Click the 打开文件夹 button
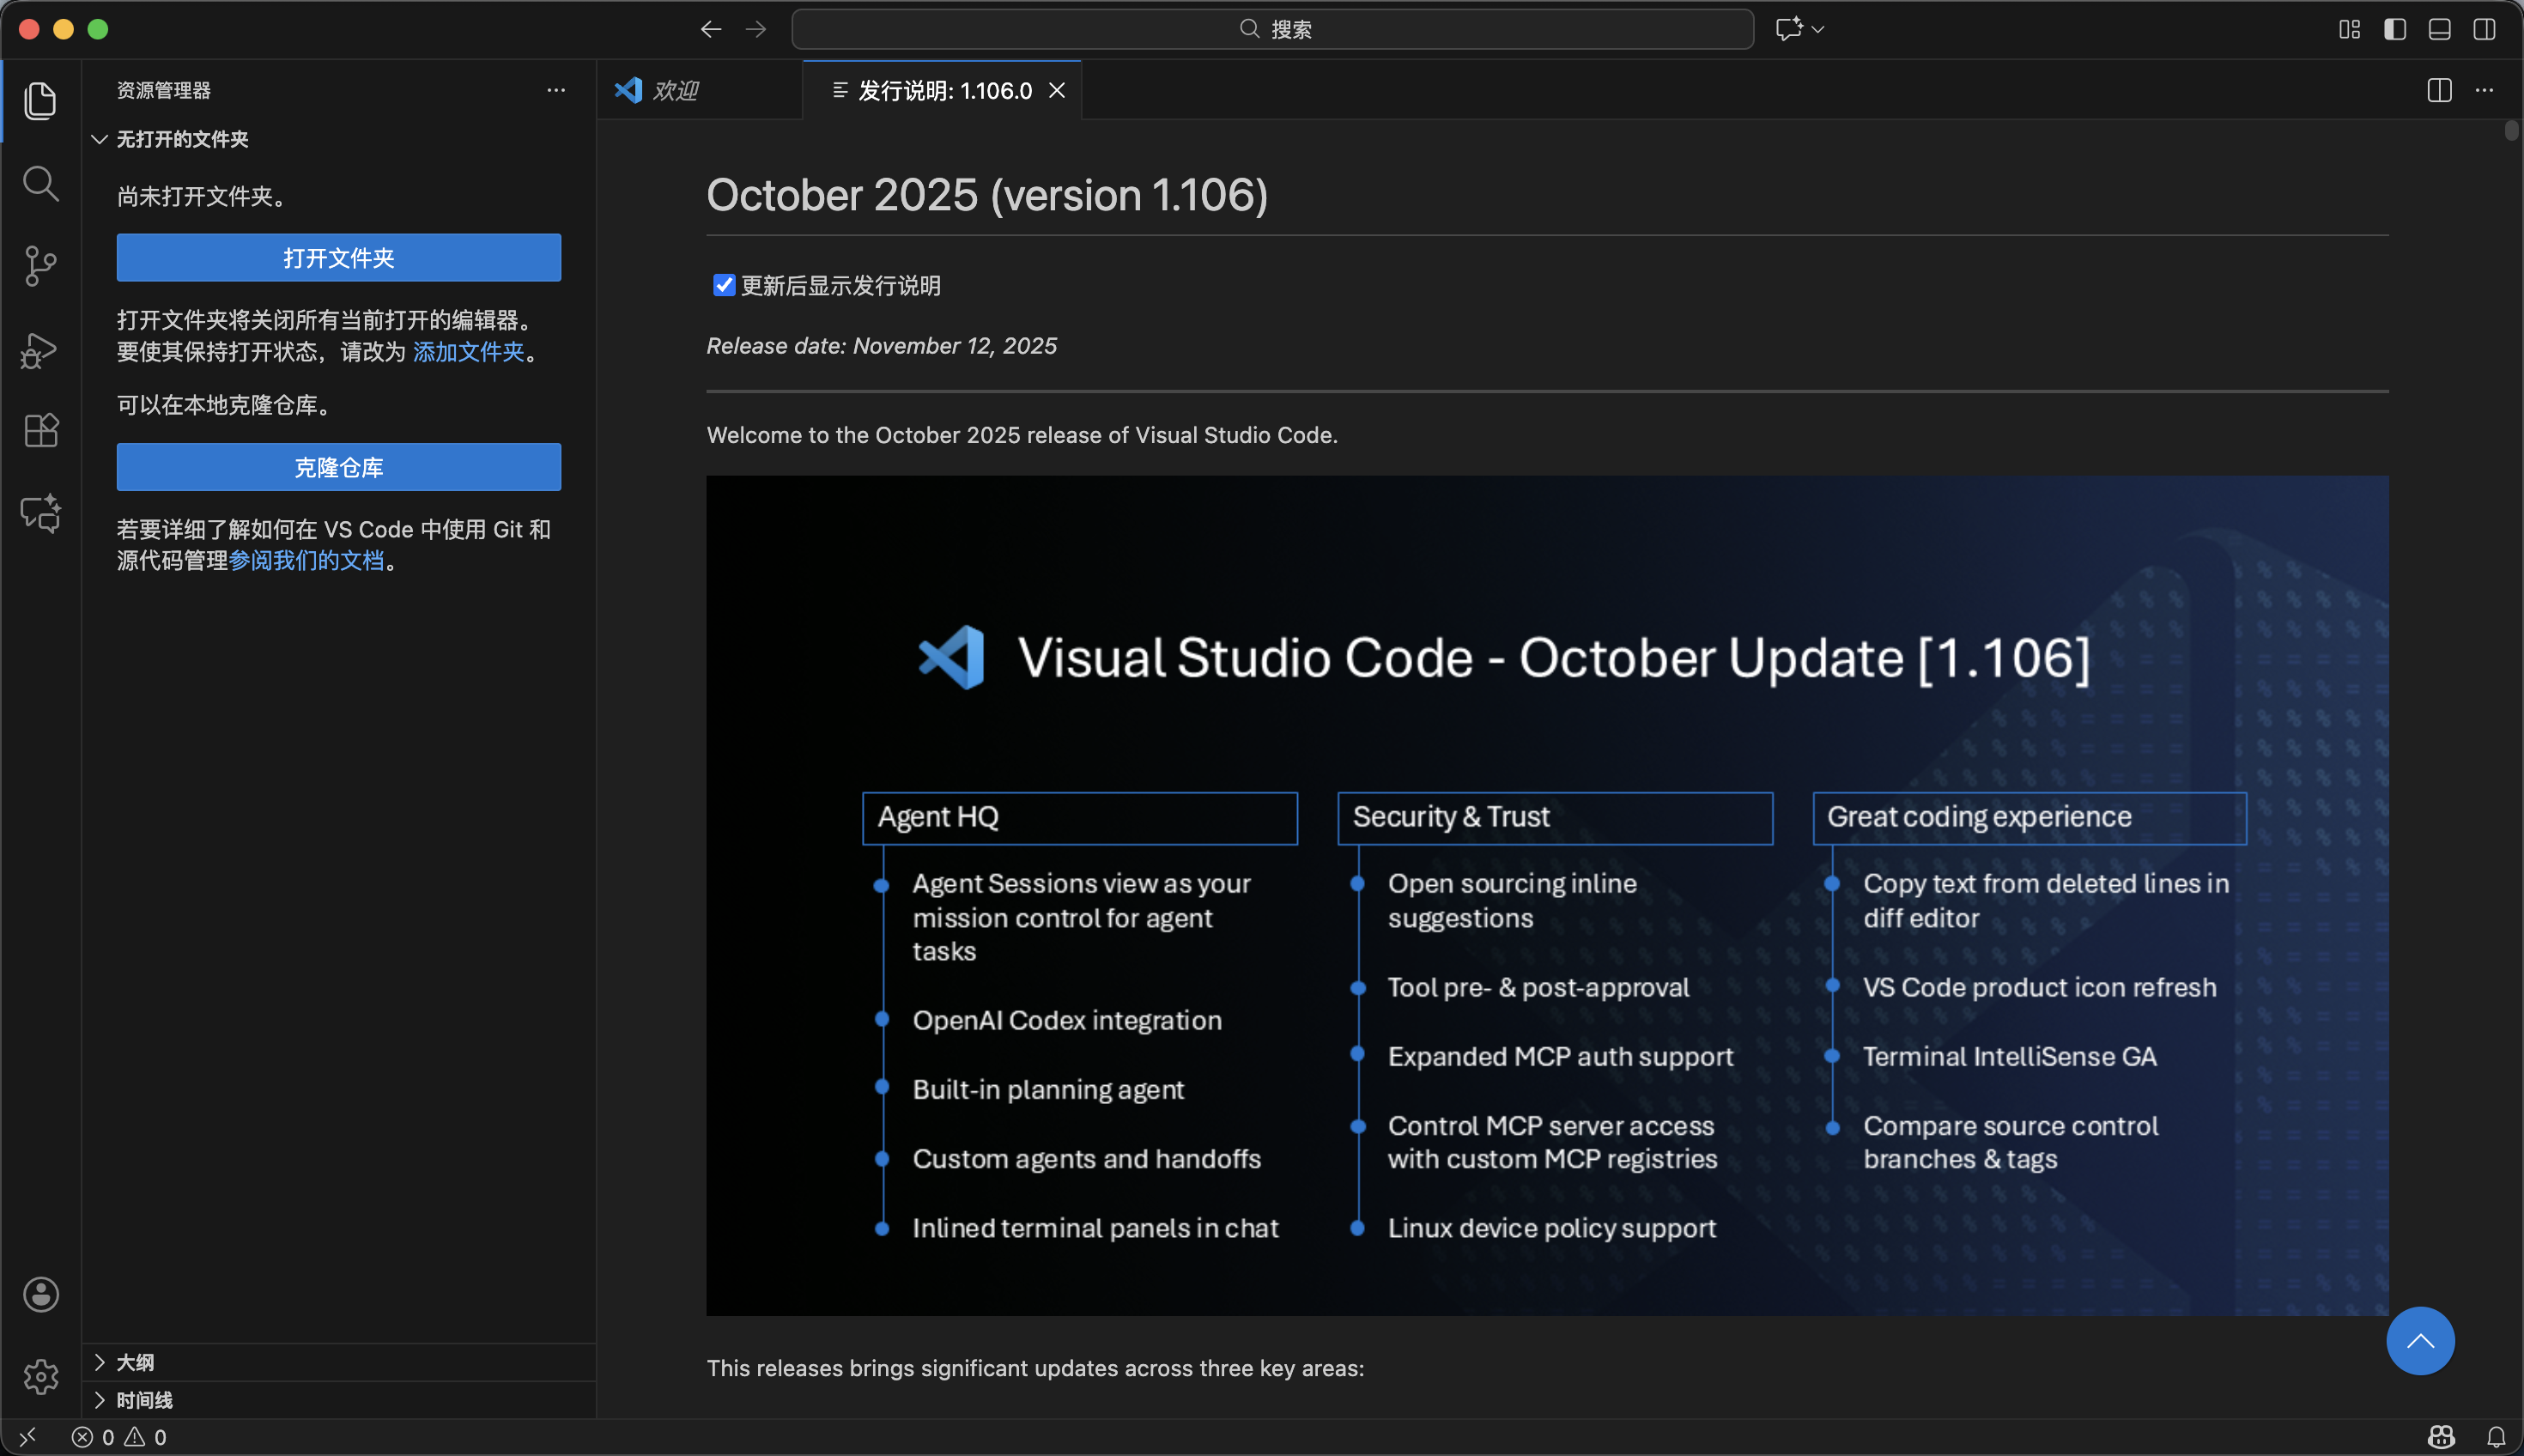 tap(338, 258)
